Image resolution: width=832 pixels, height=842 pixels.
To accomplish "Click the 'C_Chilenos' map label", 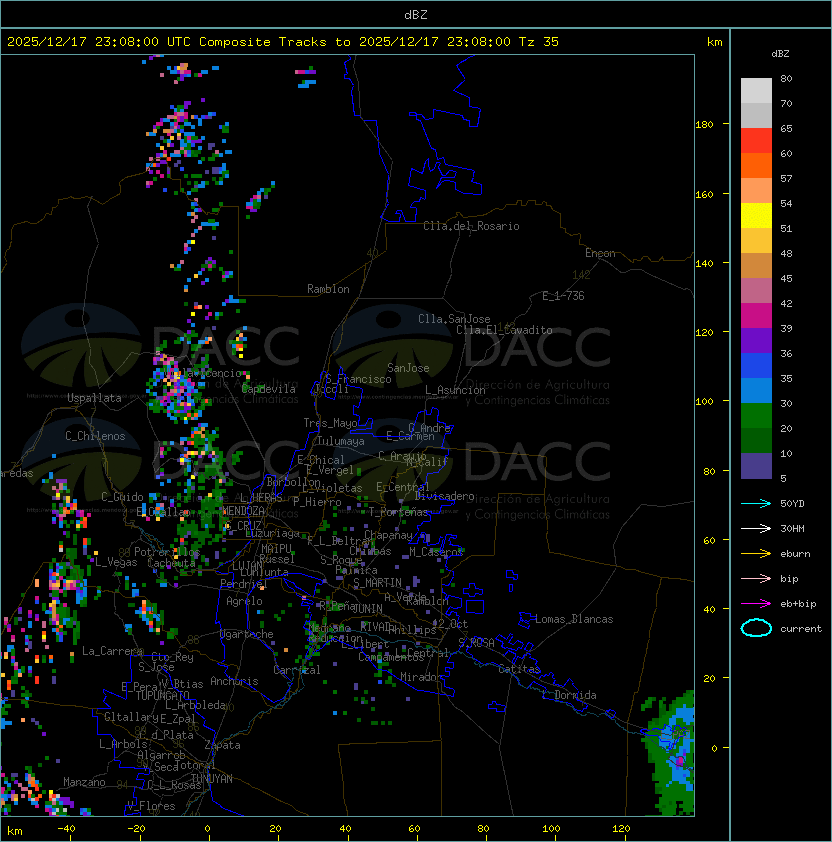I will coord(95,436).
